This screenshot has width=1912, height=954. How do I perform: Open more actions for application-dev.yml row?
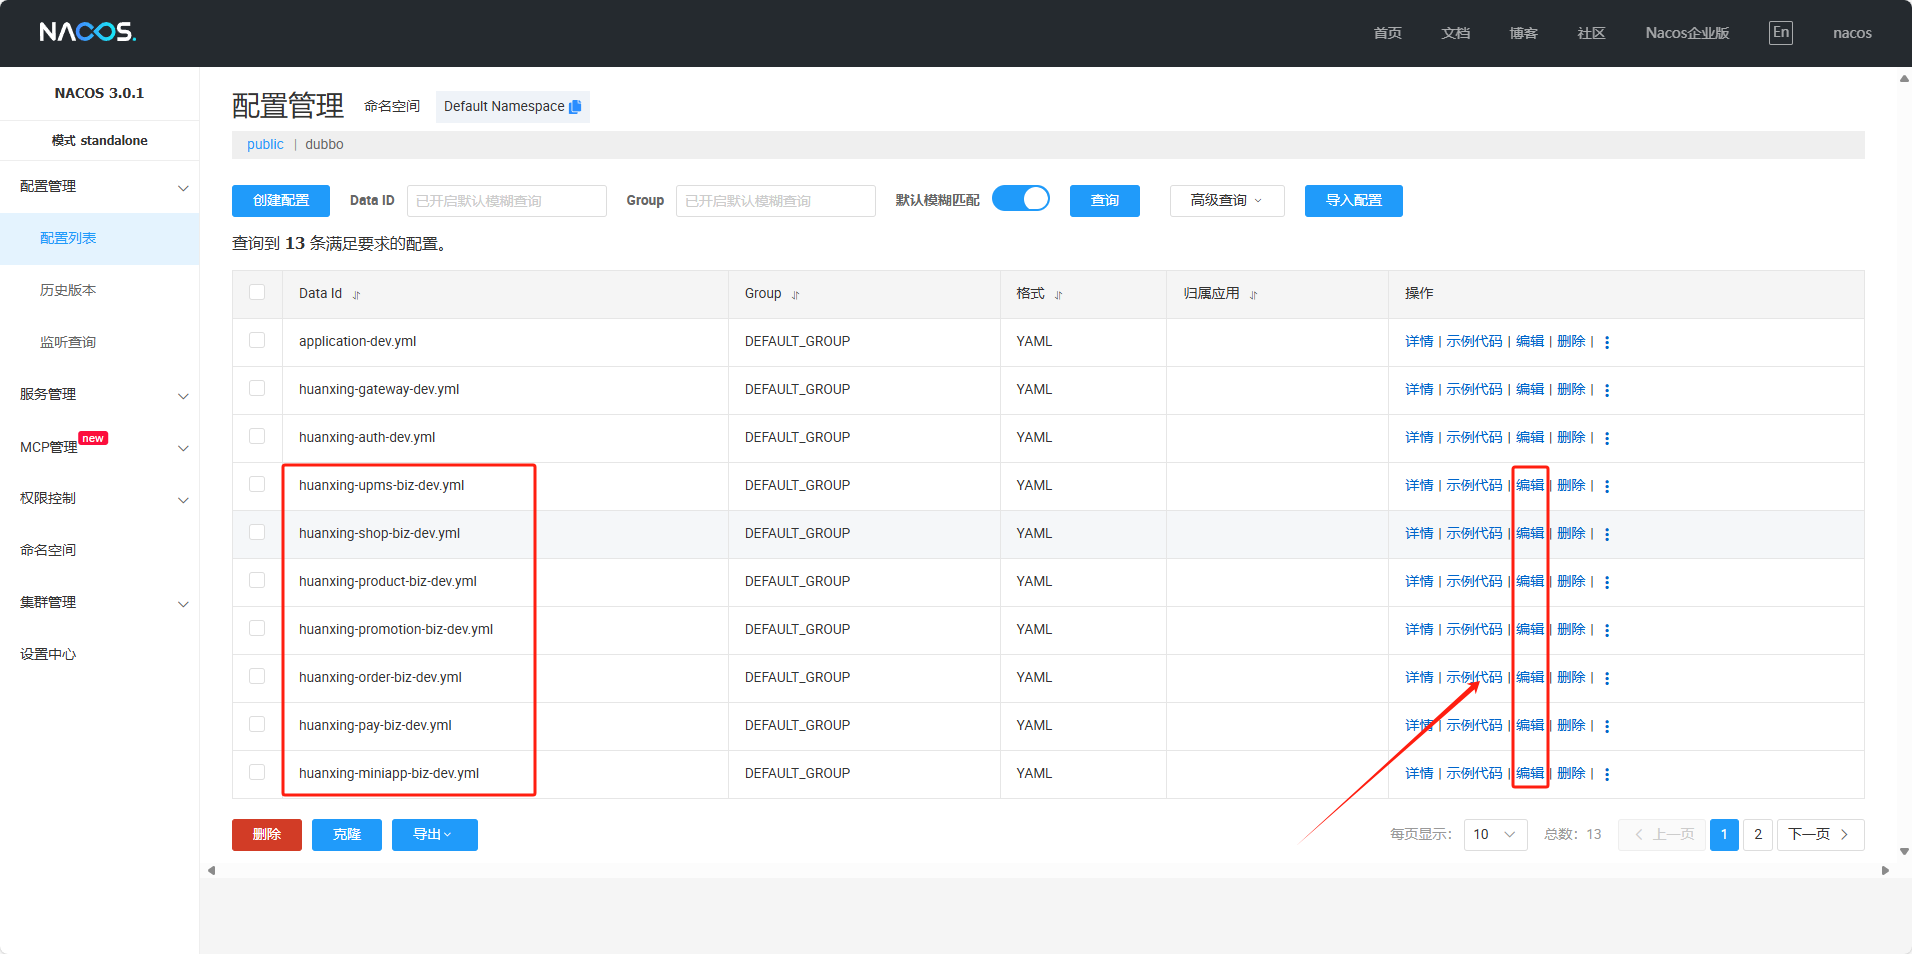1607,342
